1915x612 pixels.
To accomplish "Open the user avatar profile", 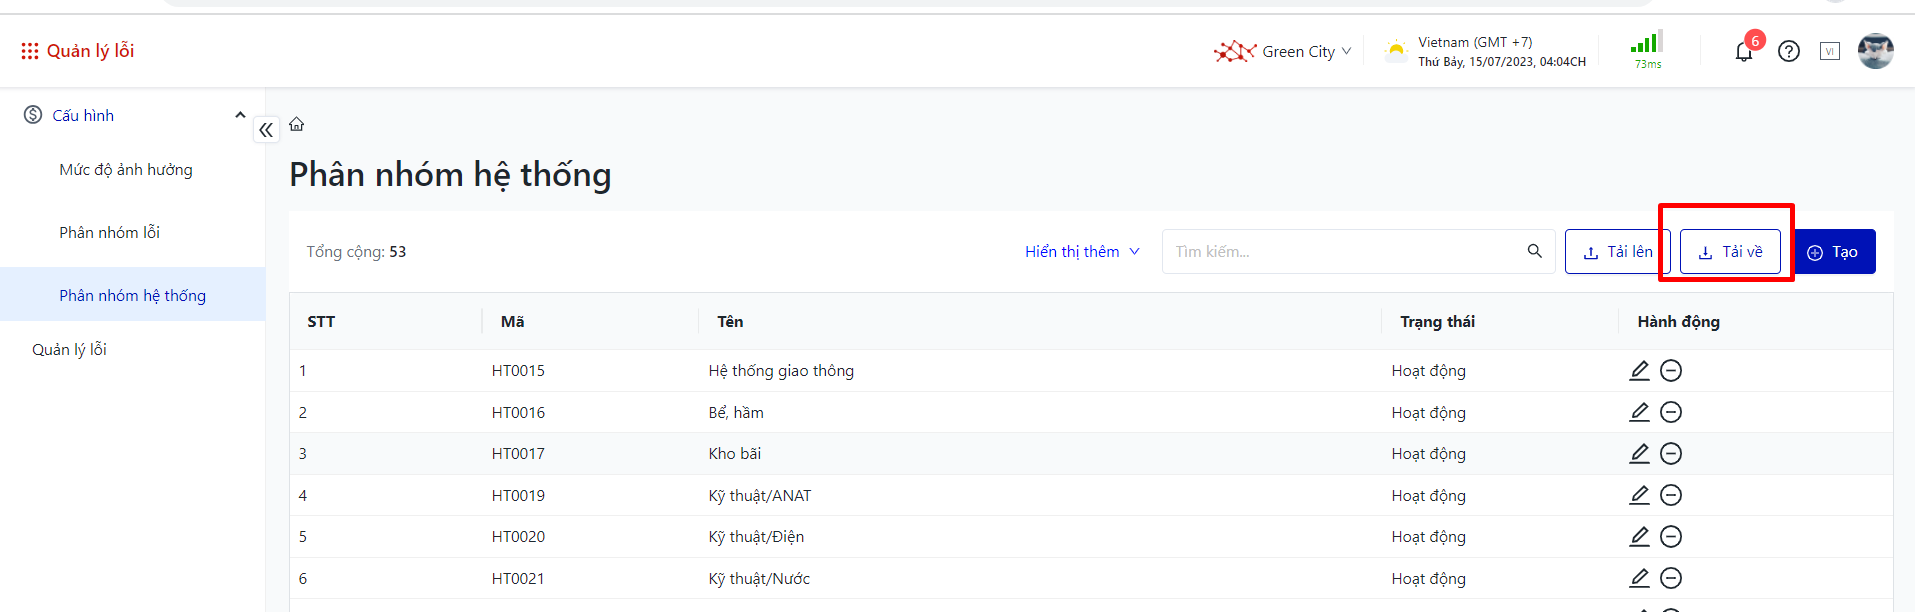I will 1875,51.
